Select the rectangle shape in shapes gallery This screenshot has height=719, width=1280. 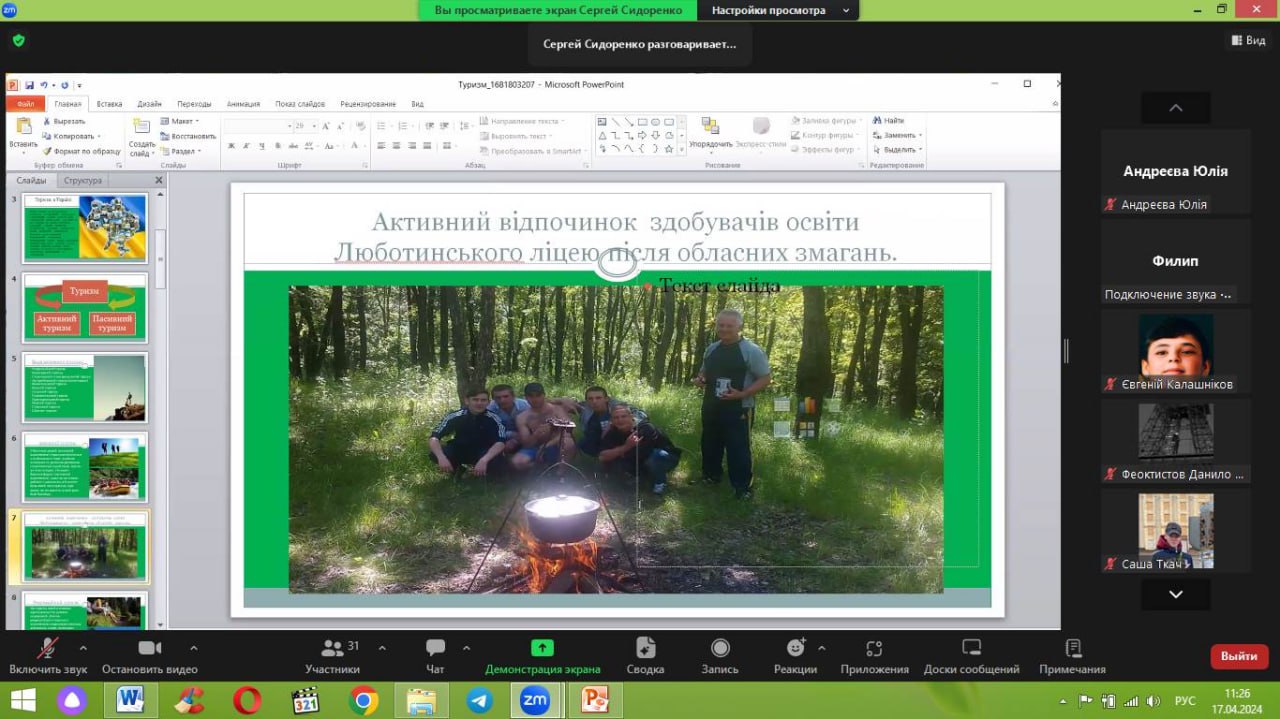[x=642, y=121]
